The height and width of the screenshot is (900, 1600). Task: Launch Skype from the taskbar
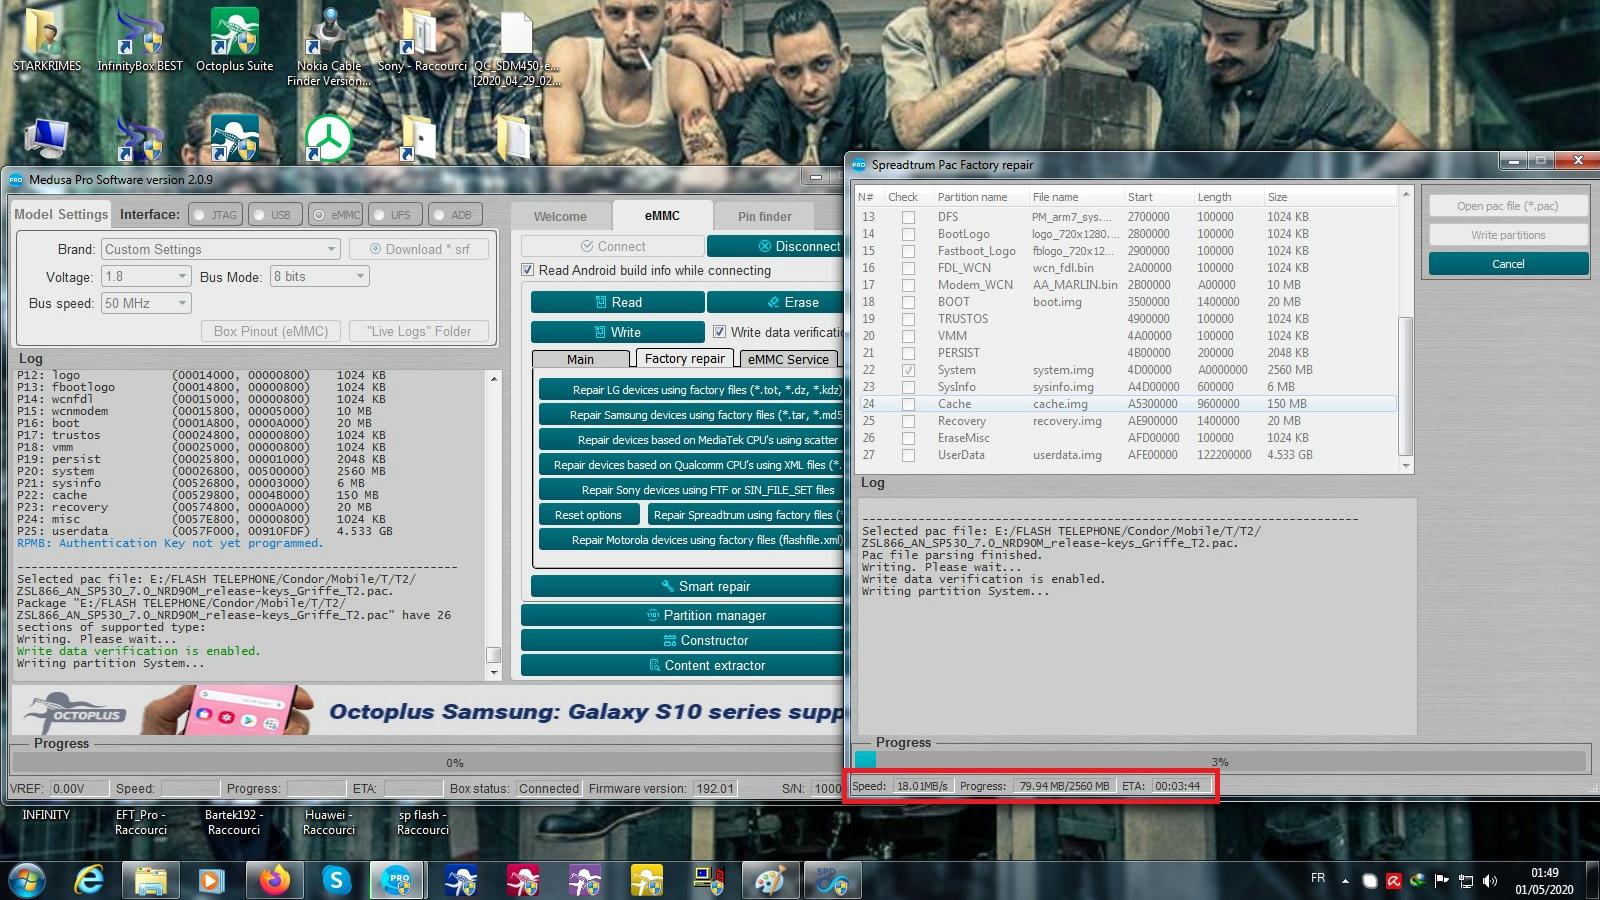pos(336,880)
